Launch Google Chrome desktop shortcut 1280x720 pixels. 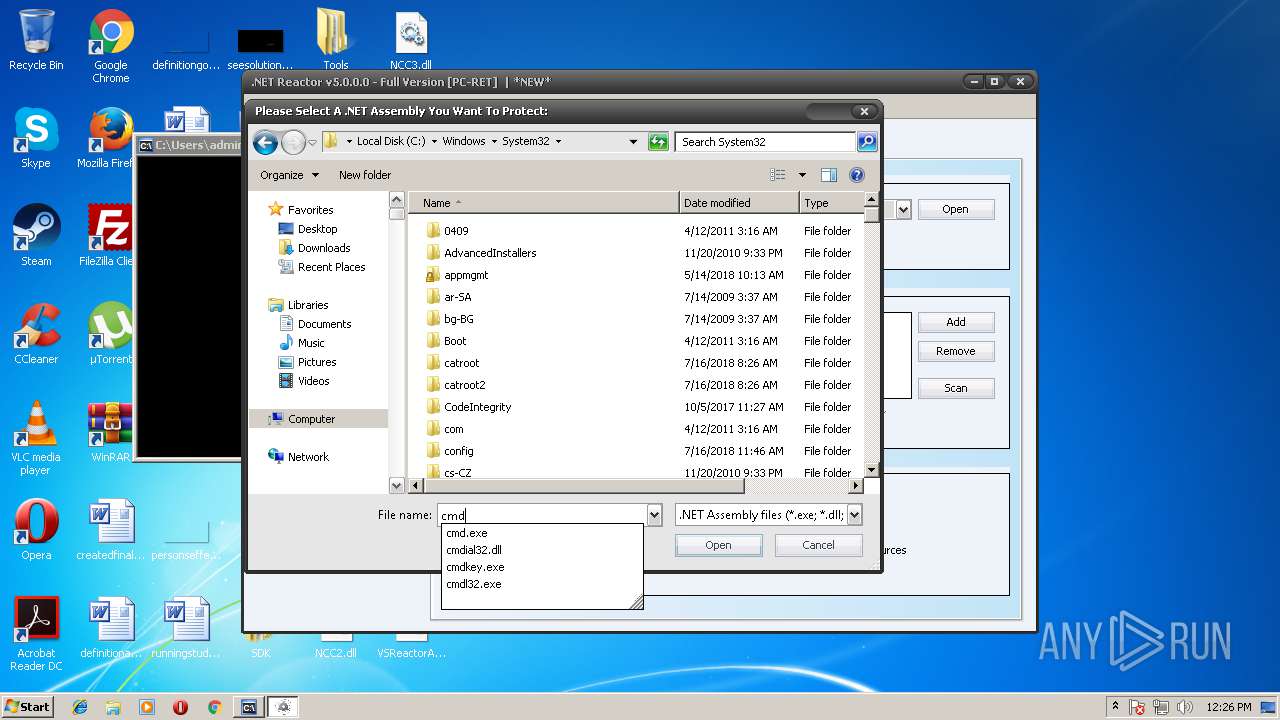point(111,47)
